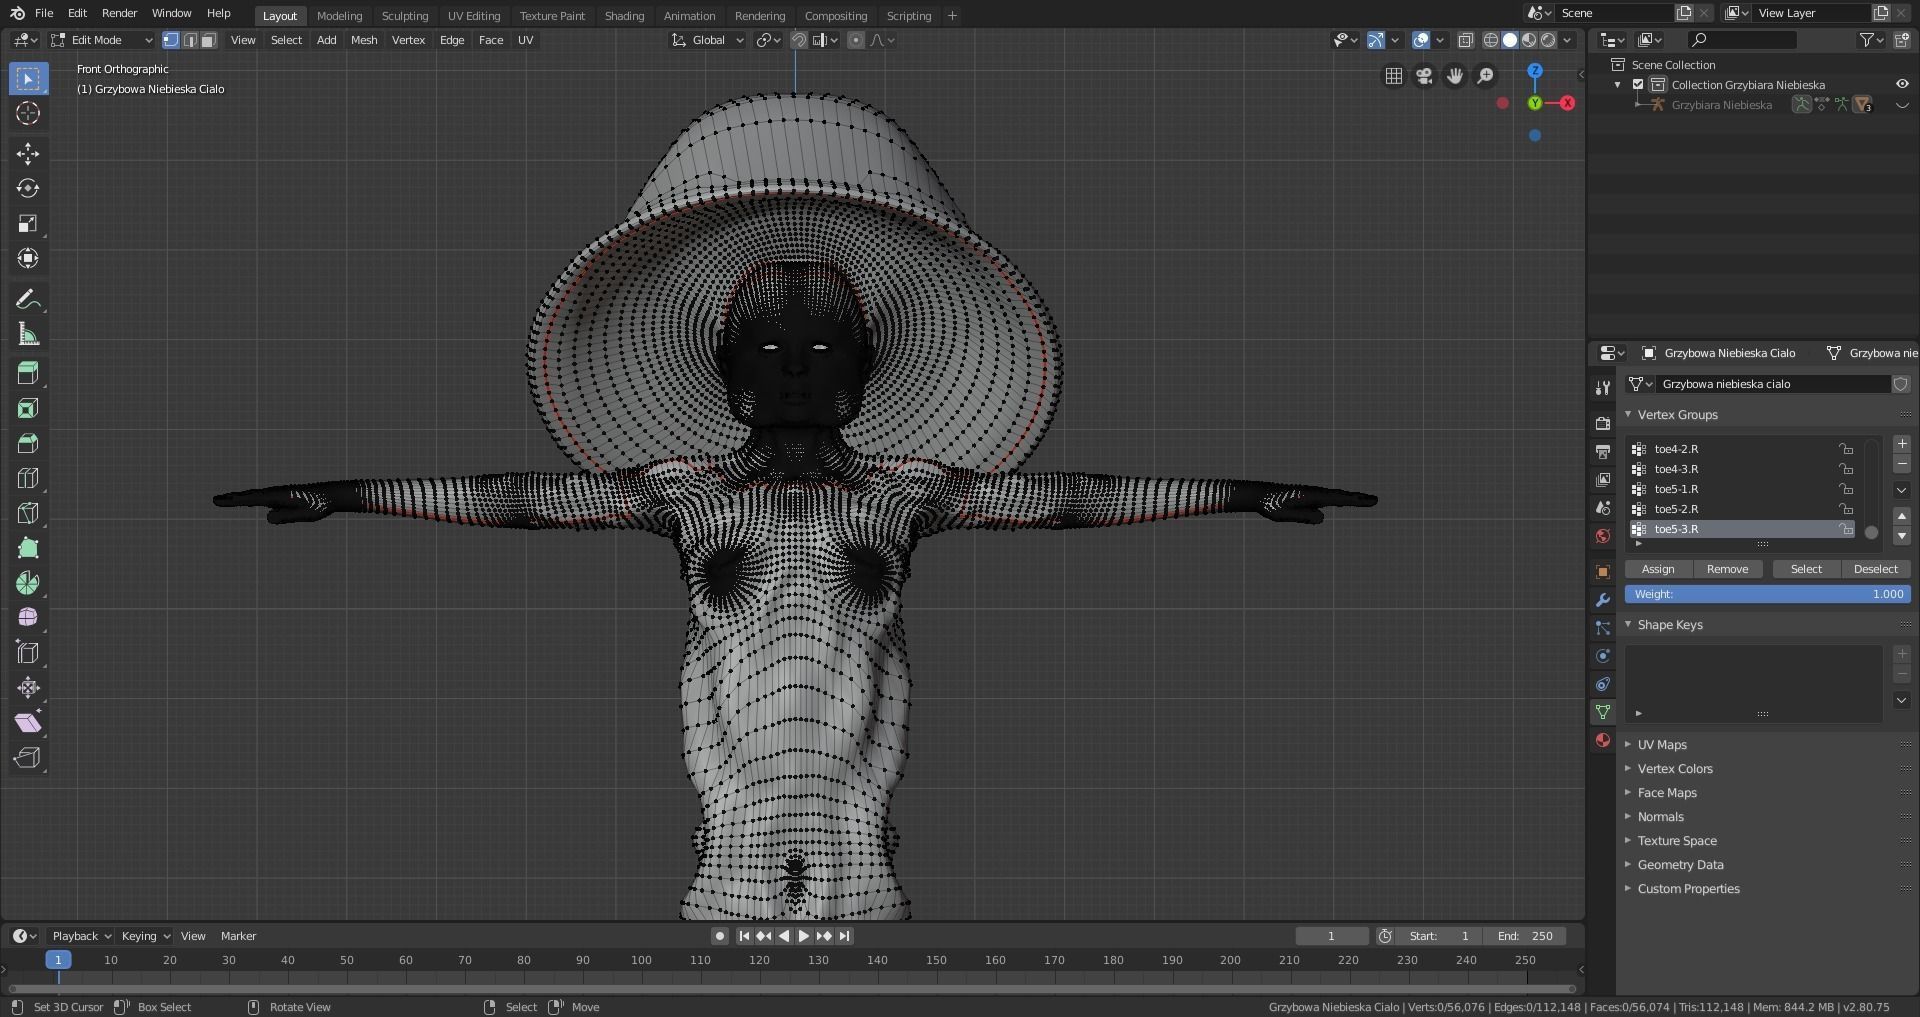Collapse the Shape Keys panel
This screenshot has width=1920, height=1017.
click(x=1628, y=624)
